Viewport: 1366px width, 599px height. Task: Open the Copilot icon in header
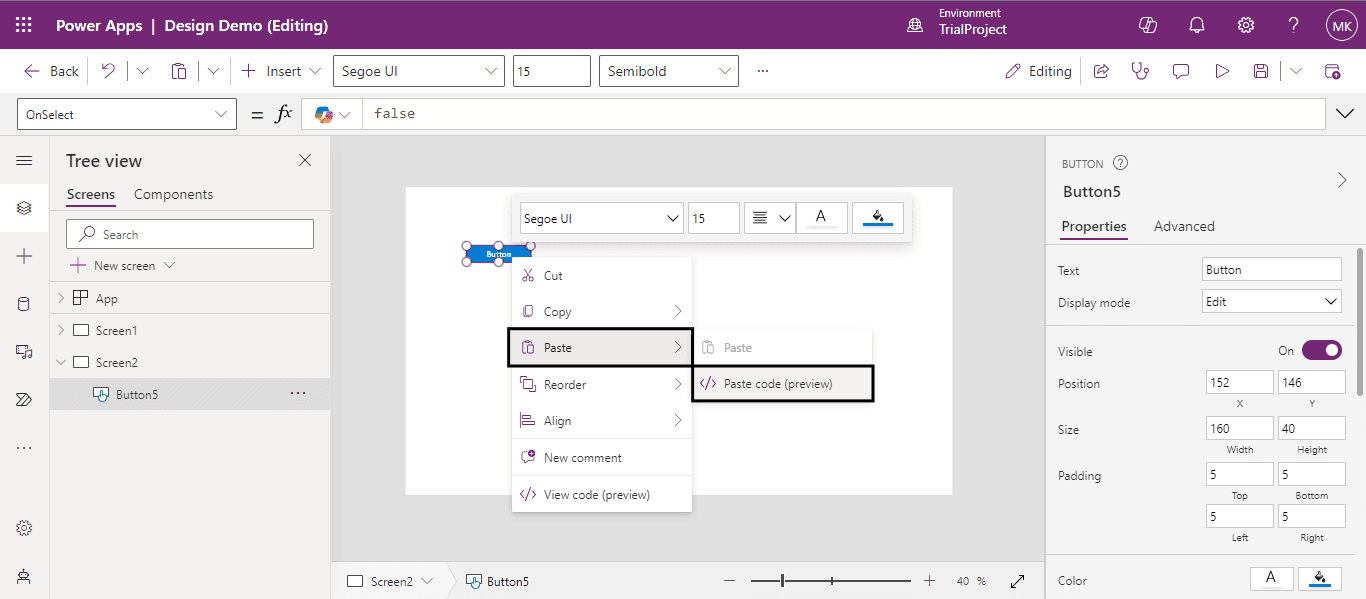1148,25
